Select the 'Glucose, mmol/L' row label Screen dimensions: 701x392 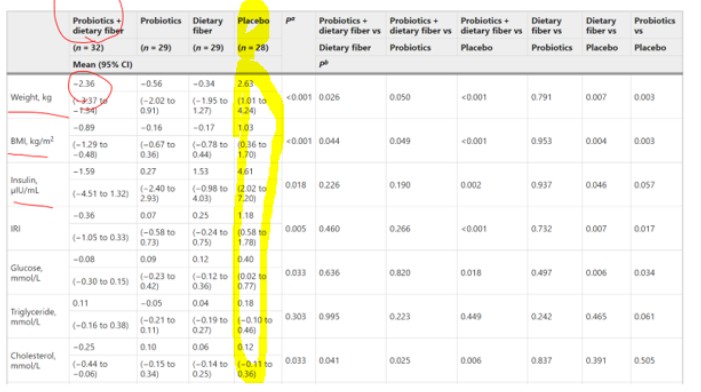[26, 273]
